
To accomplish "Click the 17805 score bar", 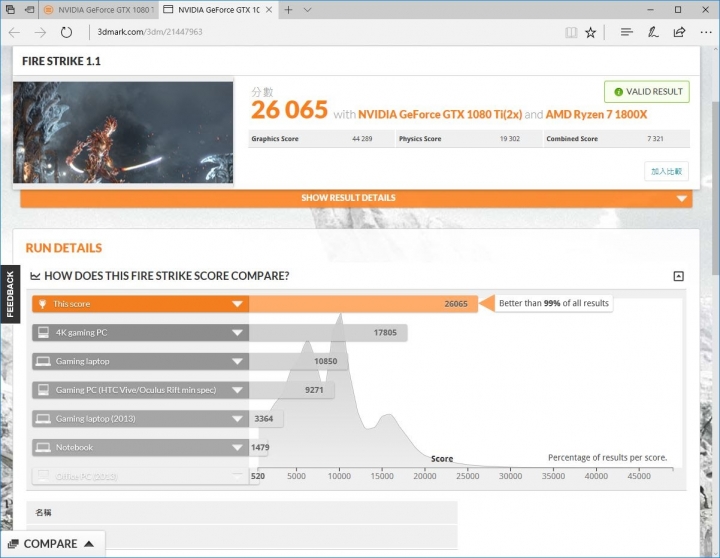I will (328, 333).
